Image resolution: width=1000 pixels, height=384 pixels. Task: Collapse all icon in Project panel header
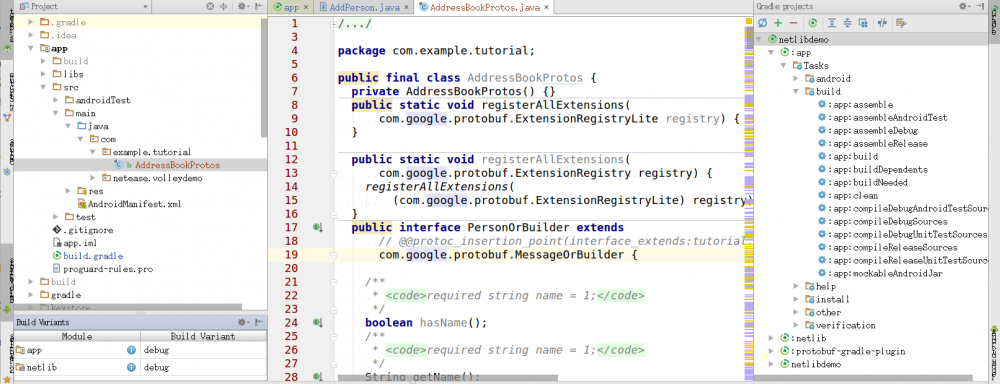tap(224, 6)
